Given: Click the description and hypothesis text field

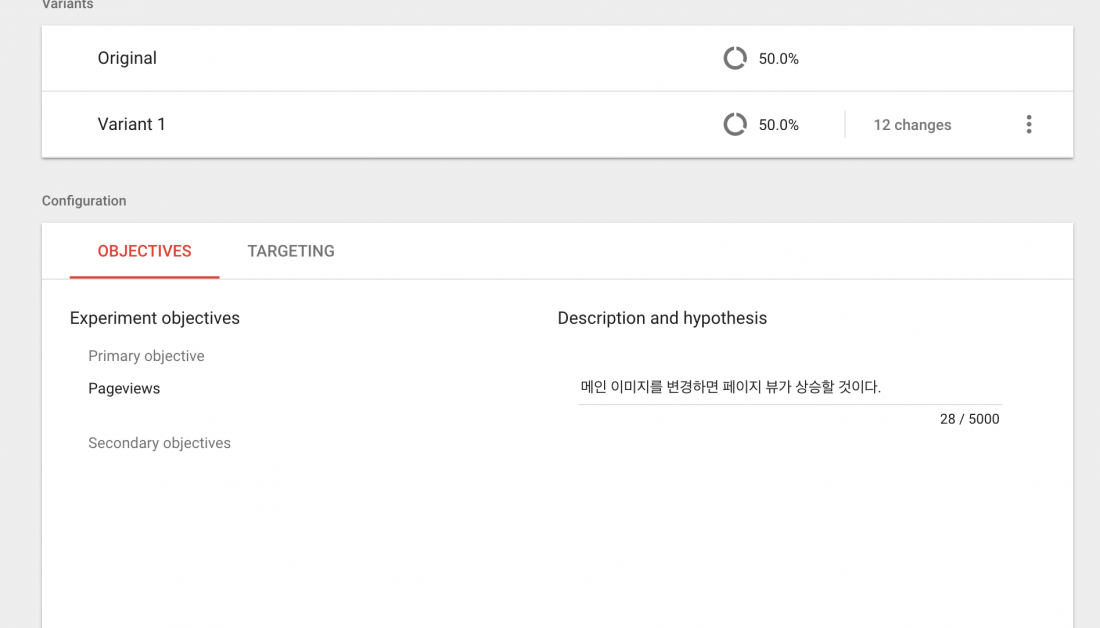Looking at the screenshot, I should (789, 386).
